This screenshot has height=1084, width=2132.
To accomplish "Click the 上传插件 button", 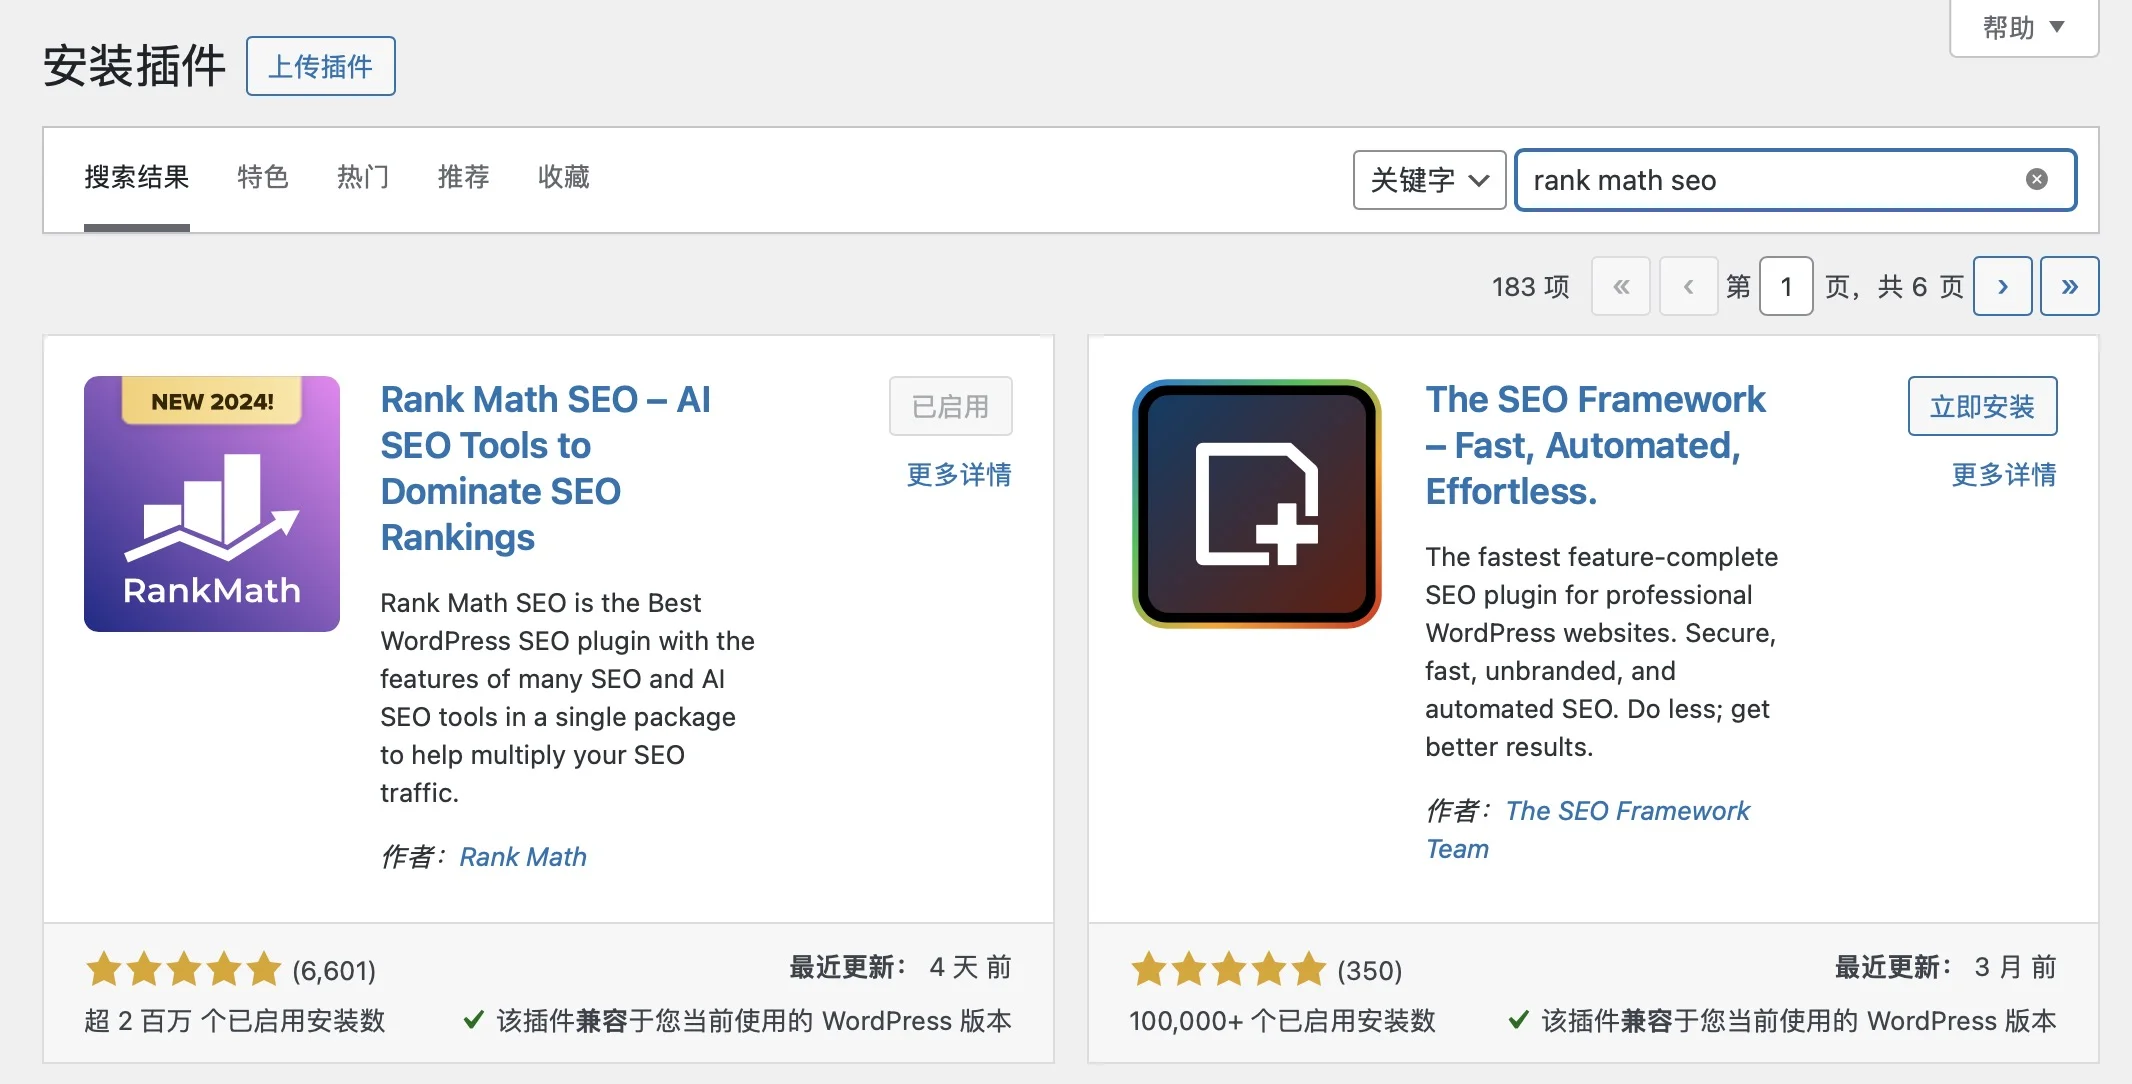I will pyautogui.click(x=321, y=66).
